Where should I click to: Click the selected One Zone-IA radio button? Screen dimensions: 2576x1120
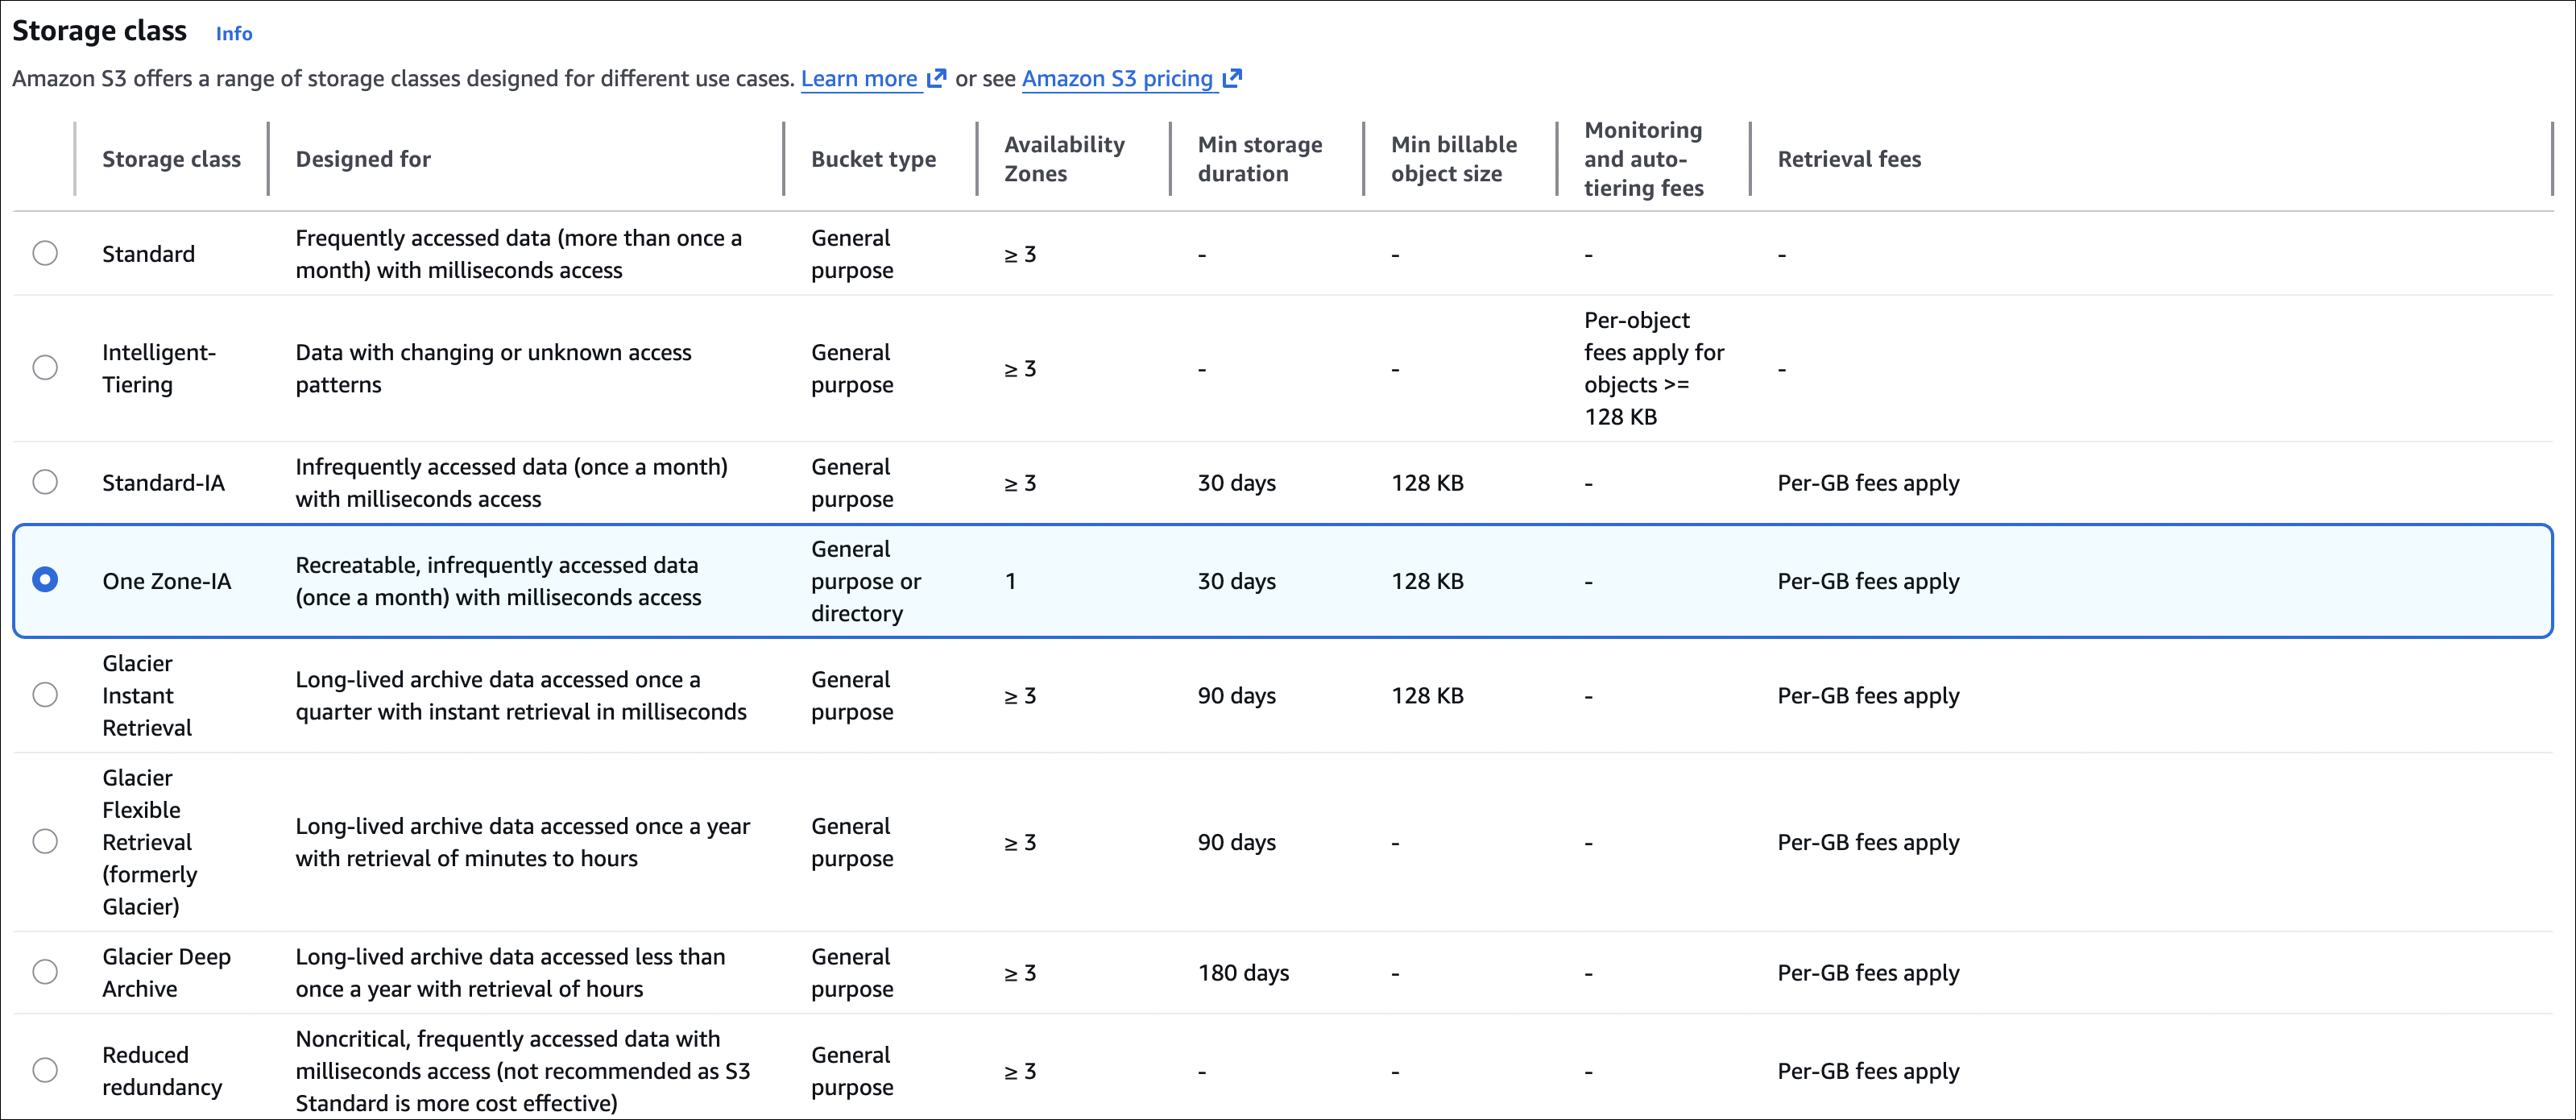tap(45, 580)
